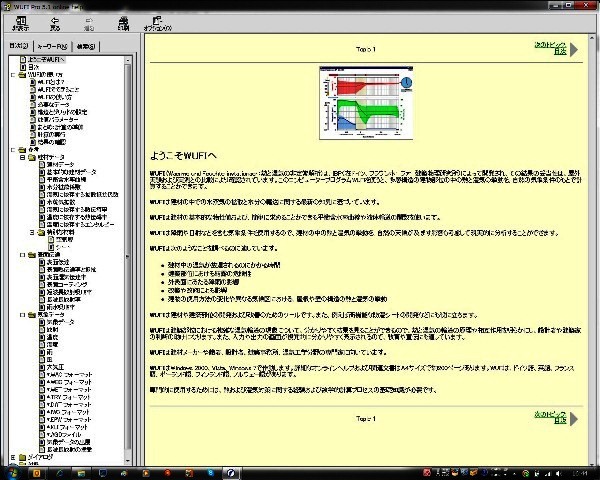Switch to the キーワード tab
Screen dimensions: 600x480
click(51, 46)
